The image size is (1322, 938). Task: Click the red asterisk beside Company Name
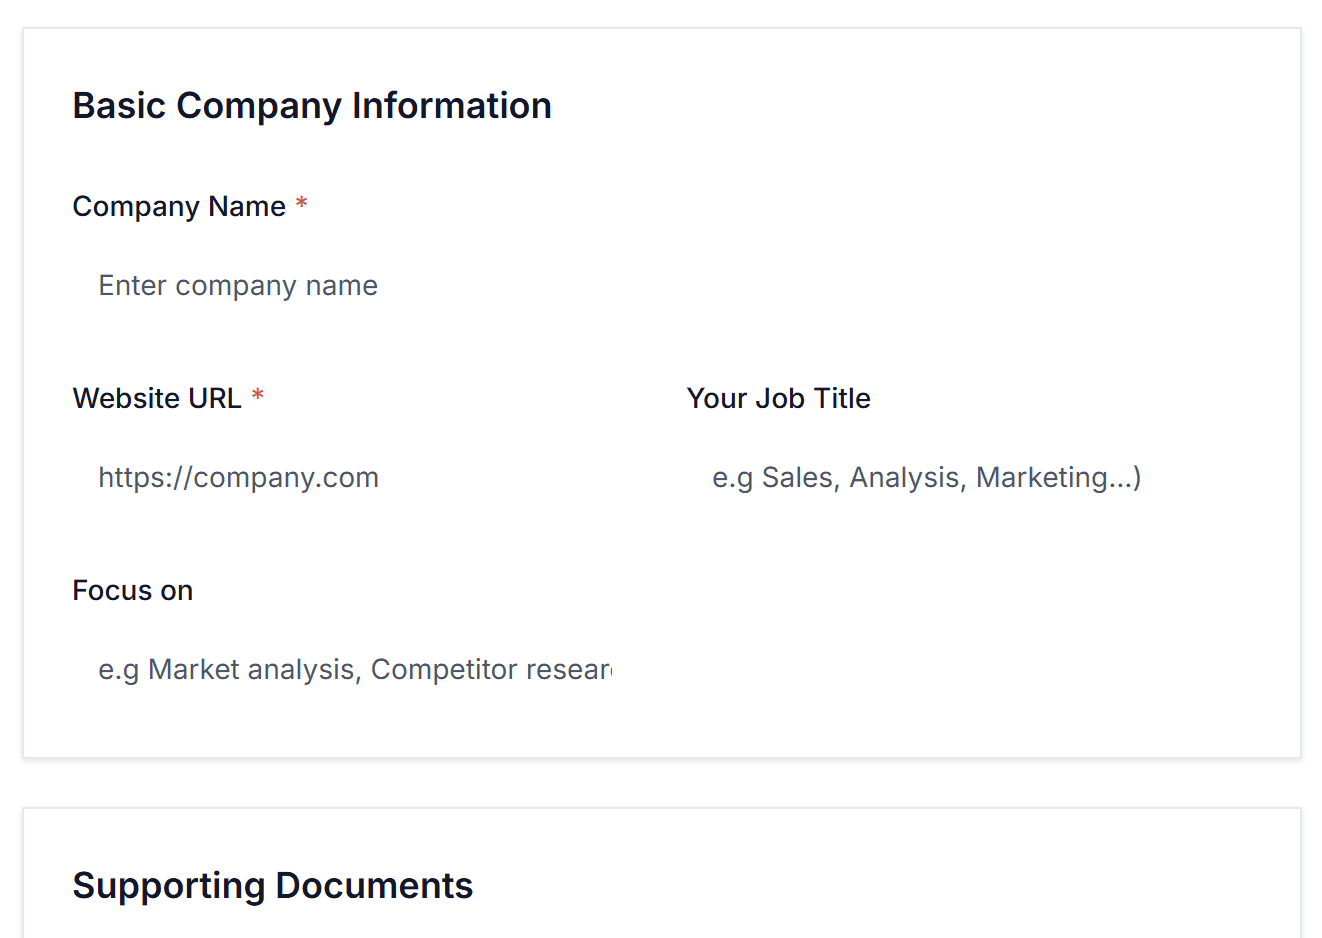coord(301,205)
